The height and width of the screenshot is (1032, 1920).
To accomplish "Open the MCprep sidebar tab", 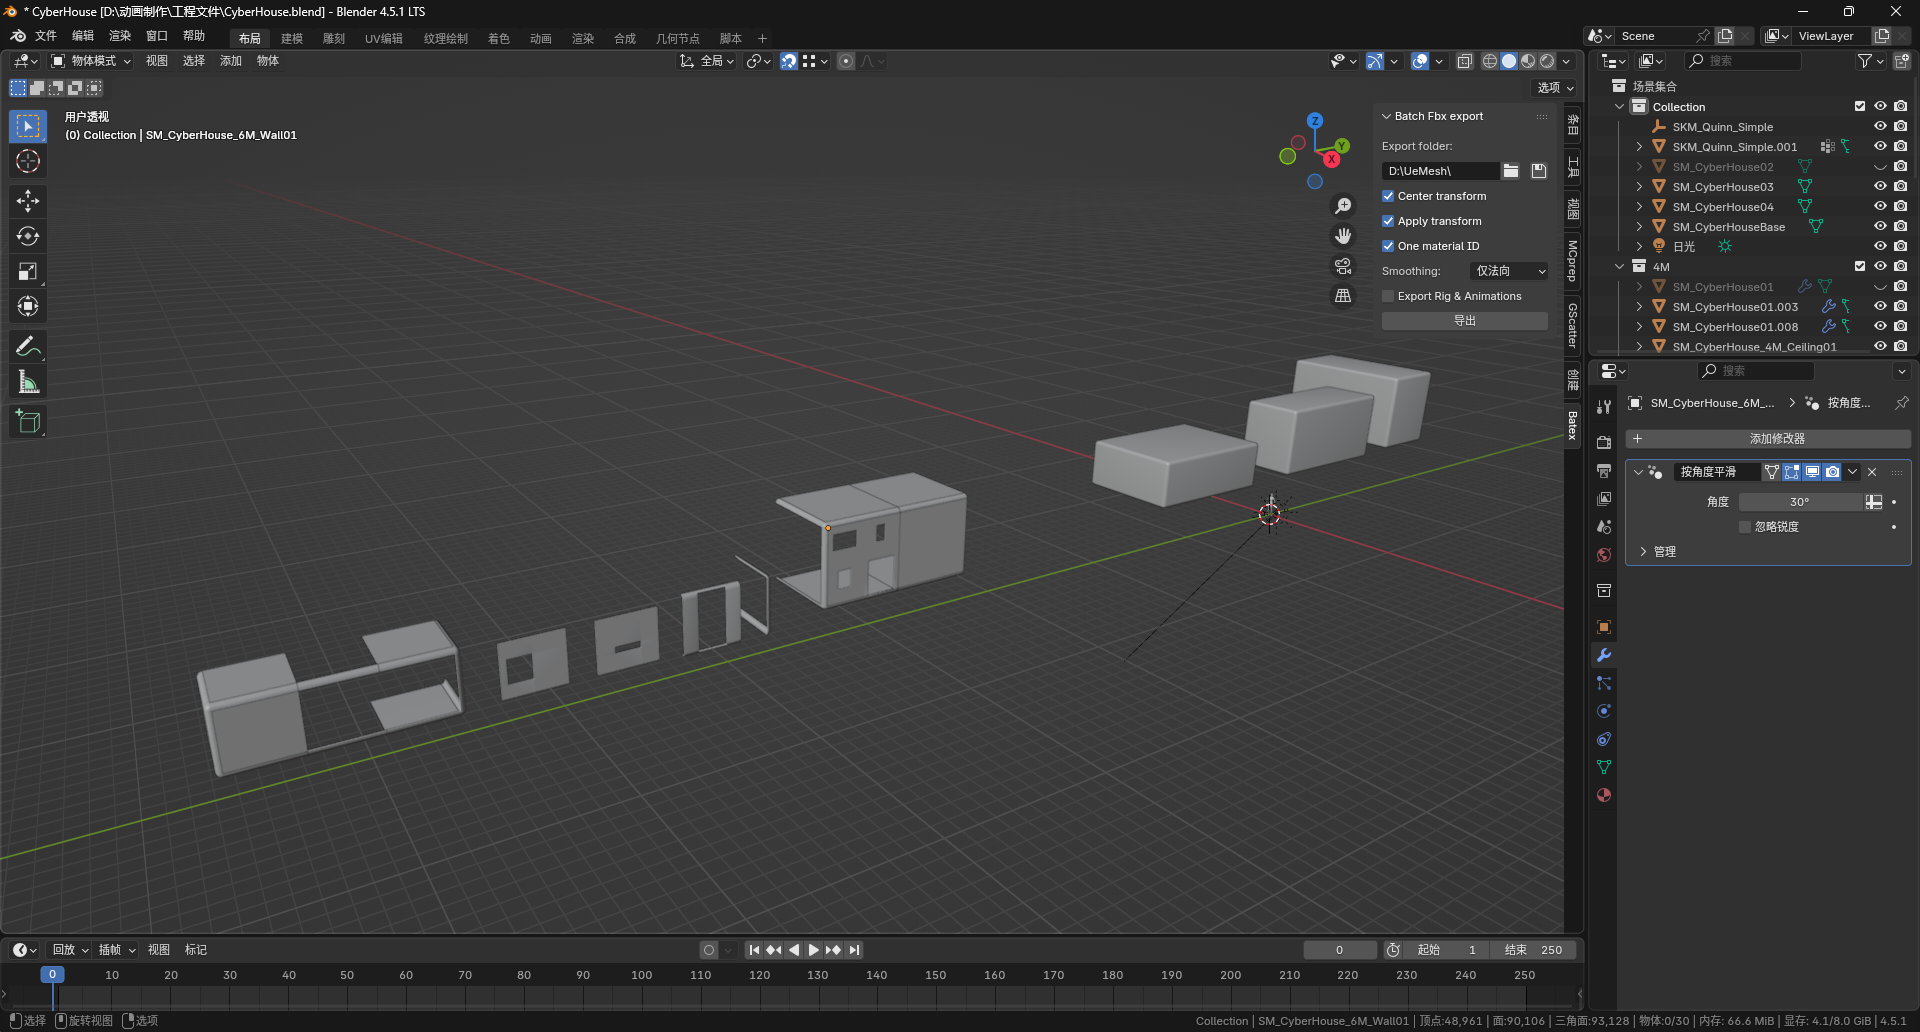I will tap(1573, 261).
